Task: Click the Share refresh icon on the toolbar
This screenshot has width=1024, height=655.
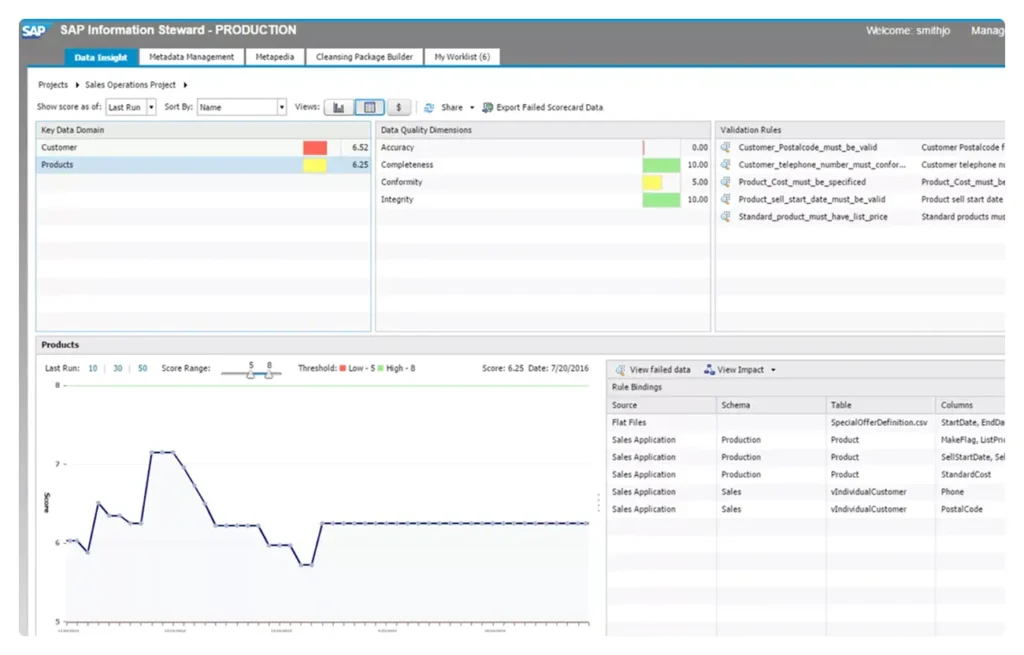Action: 430,107
